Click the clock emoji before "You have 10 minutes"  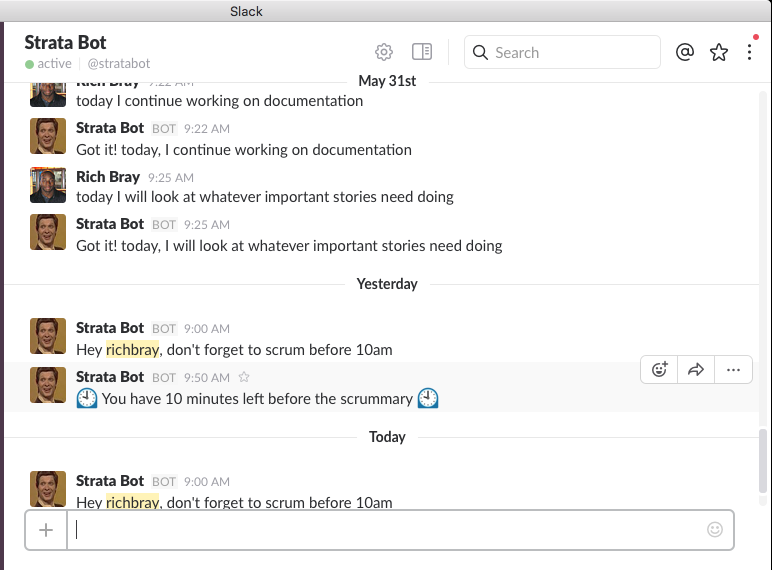tap(87, 399)
